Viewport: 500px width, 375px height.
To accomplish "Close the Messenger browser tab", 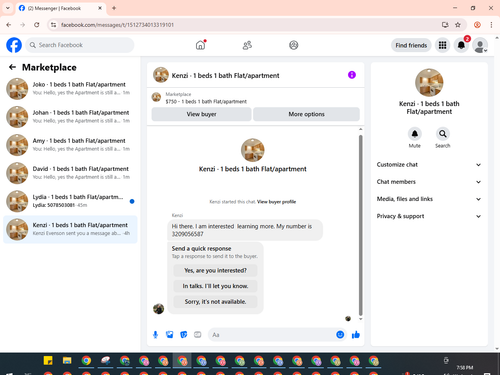I will point(100,8).
